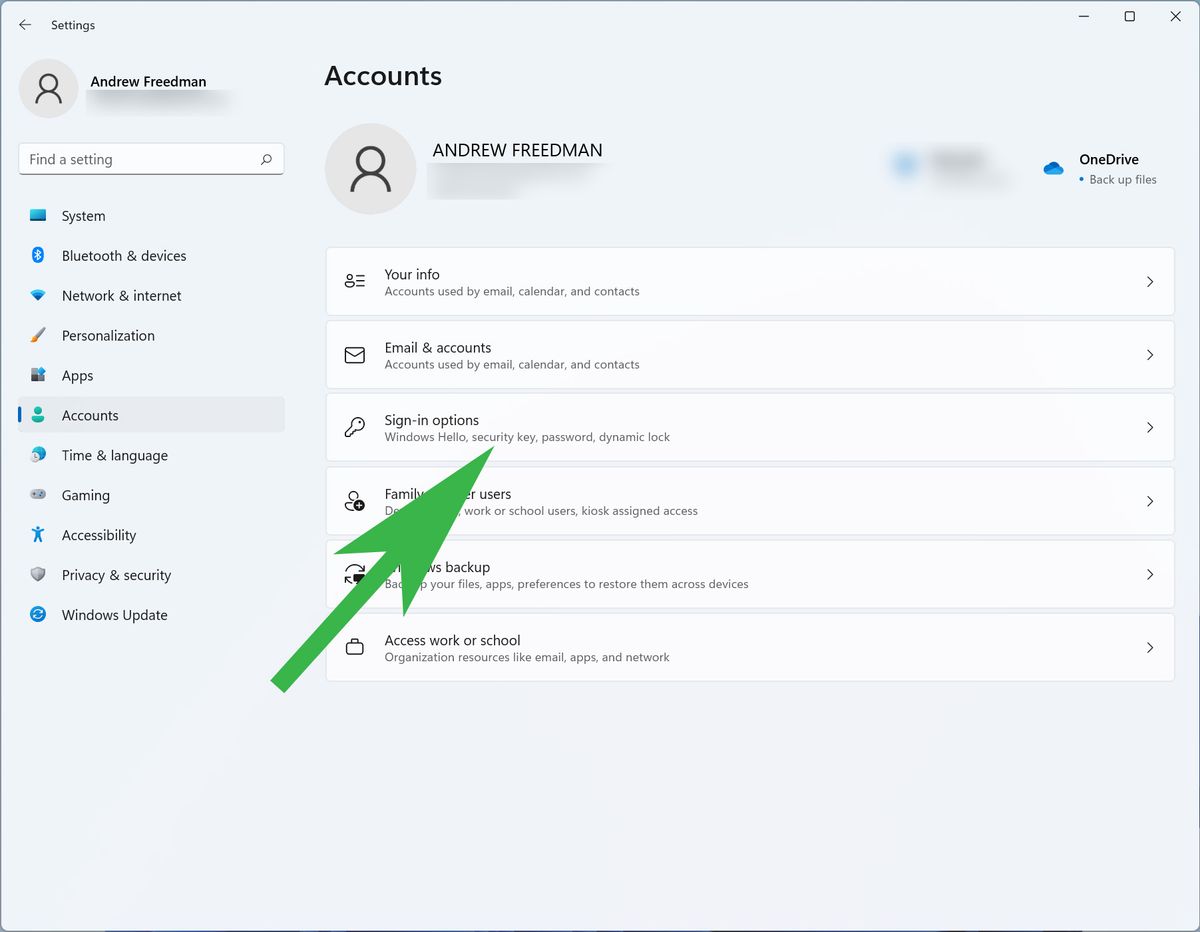Screen dimensions: 1200x932
Task: Click the Email & accounts envelope icon
Action: pyautogui.click(x=355, y=354)
